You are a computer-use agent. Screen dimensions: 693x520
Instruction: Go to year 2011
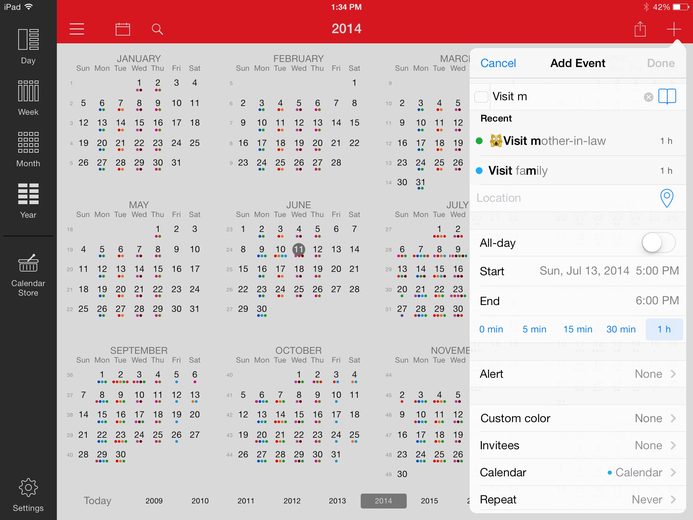tap(246, 501)
